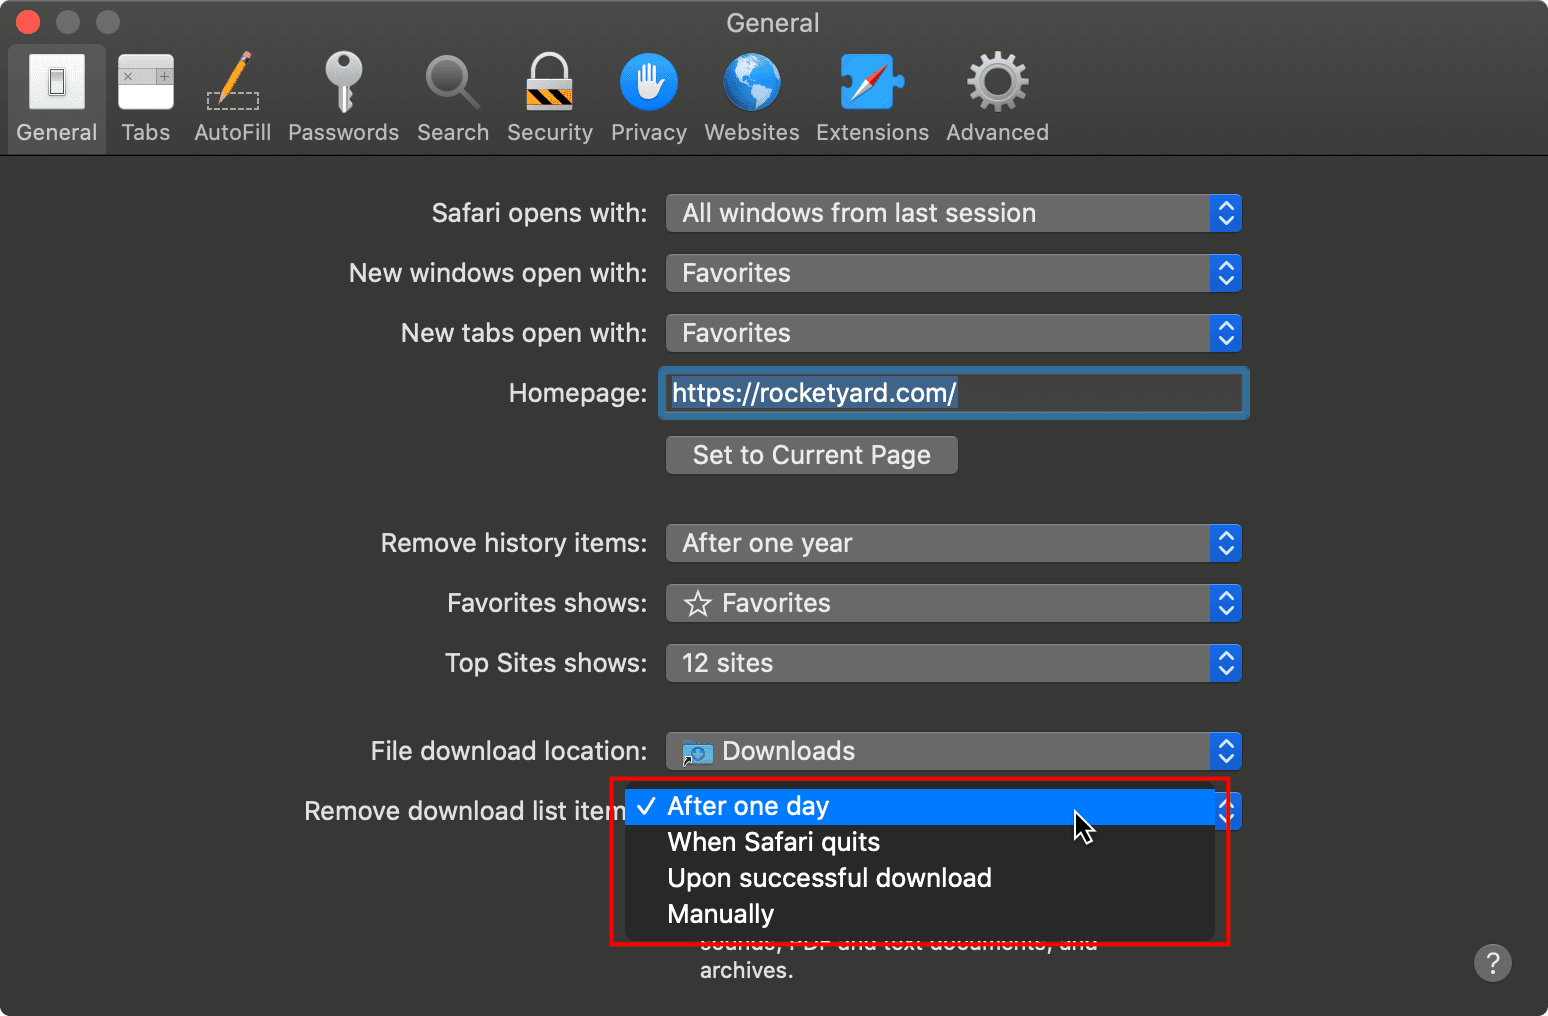The height and width of the screenshot is (1016, 1548).
Task: Open the Websites preferences pane
Action: 751,98
